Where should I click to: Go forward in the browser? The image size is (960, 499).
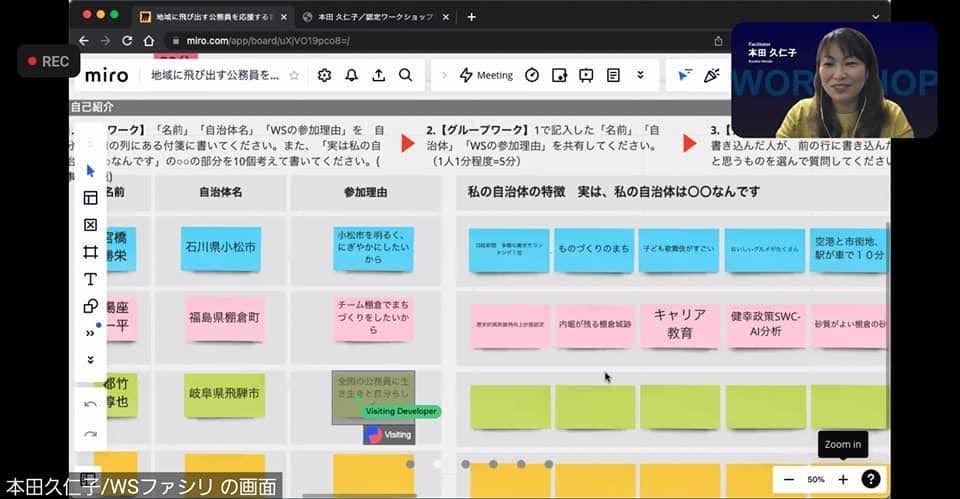tap(105, 40)
